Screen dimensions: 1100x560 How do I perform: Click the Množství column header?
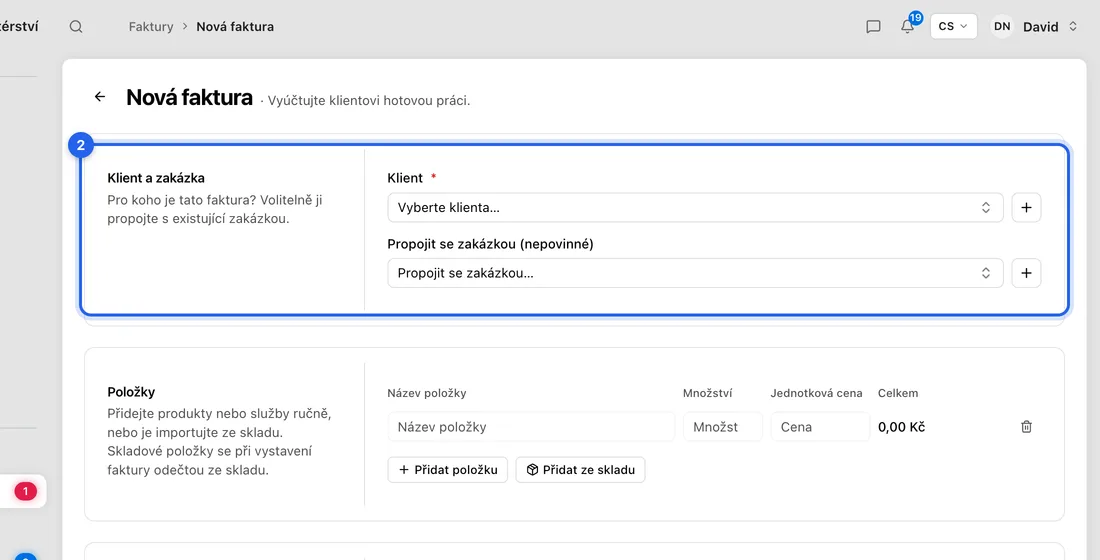click(707, 393)
